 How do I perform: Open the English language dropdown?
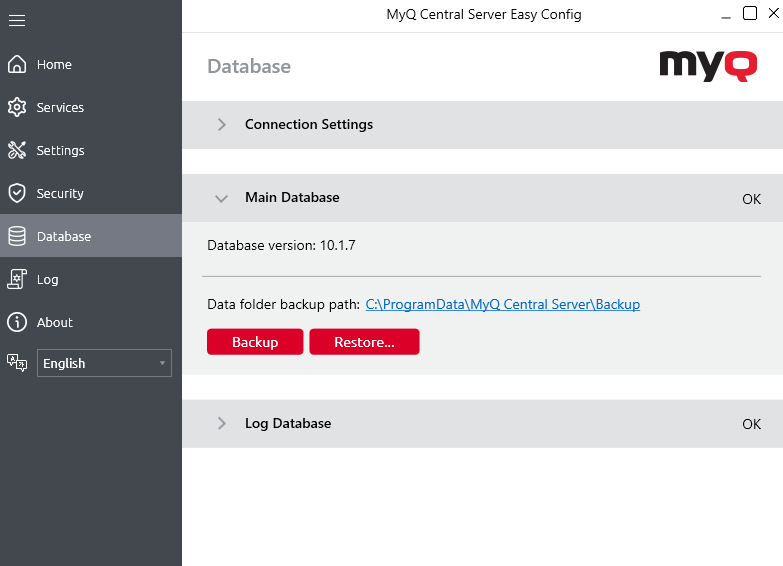tap(104, 363)
